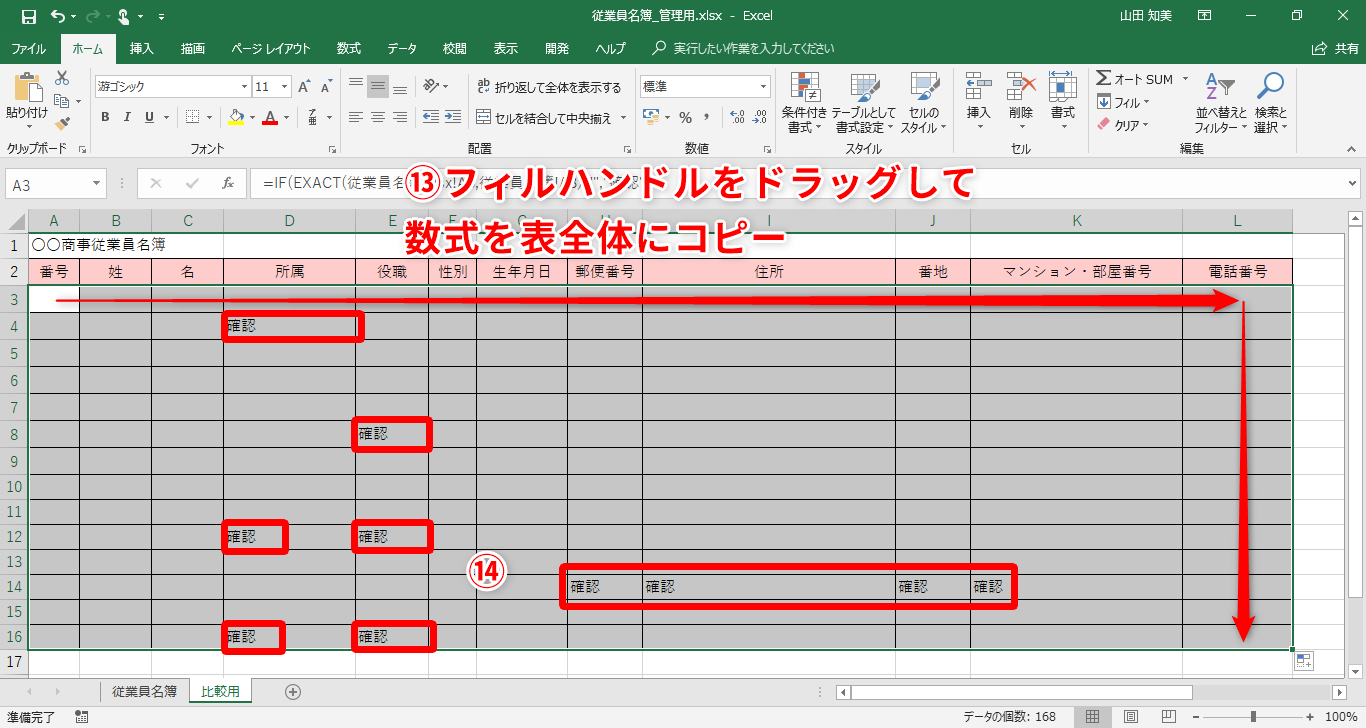Toggle italic formatting
This screenshot has width=1366, height=728.
point(128,117)
